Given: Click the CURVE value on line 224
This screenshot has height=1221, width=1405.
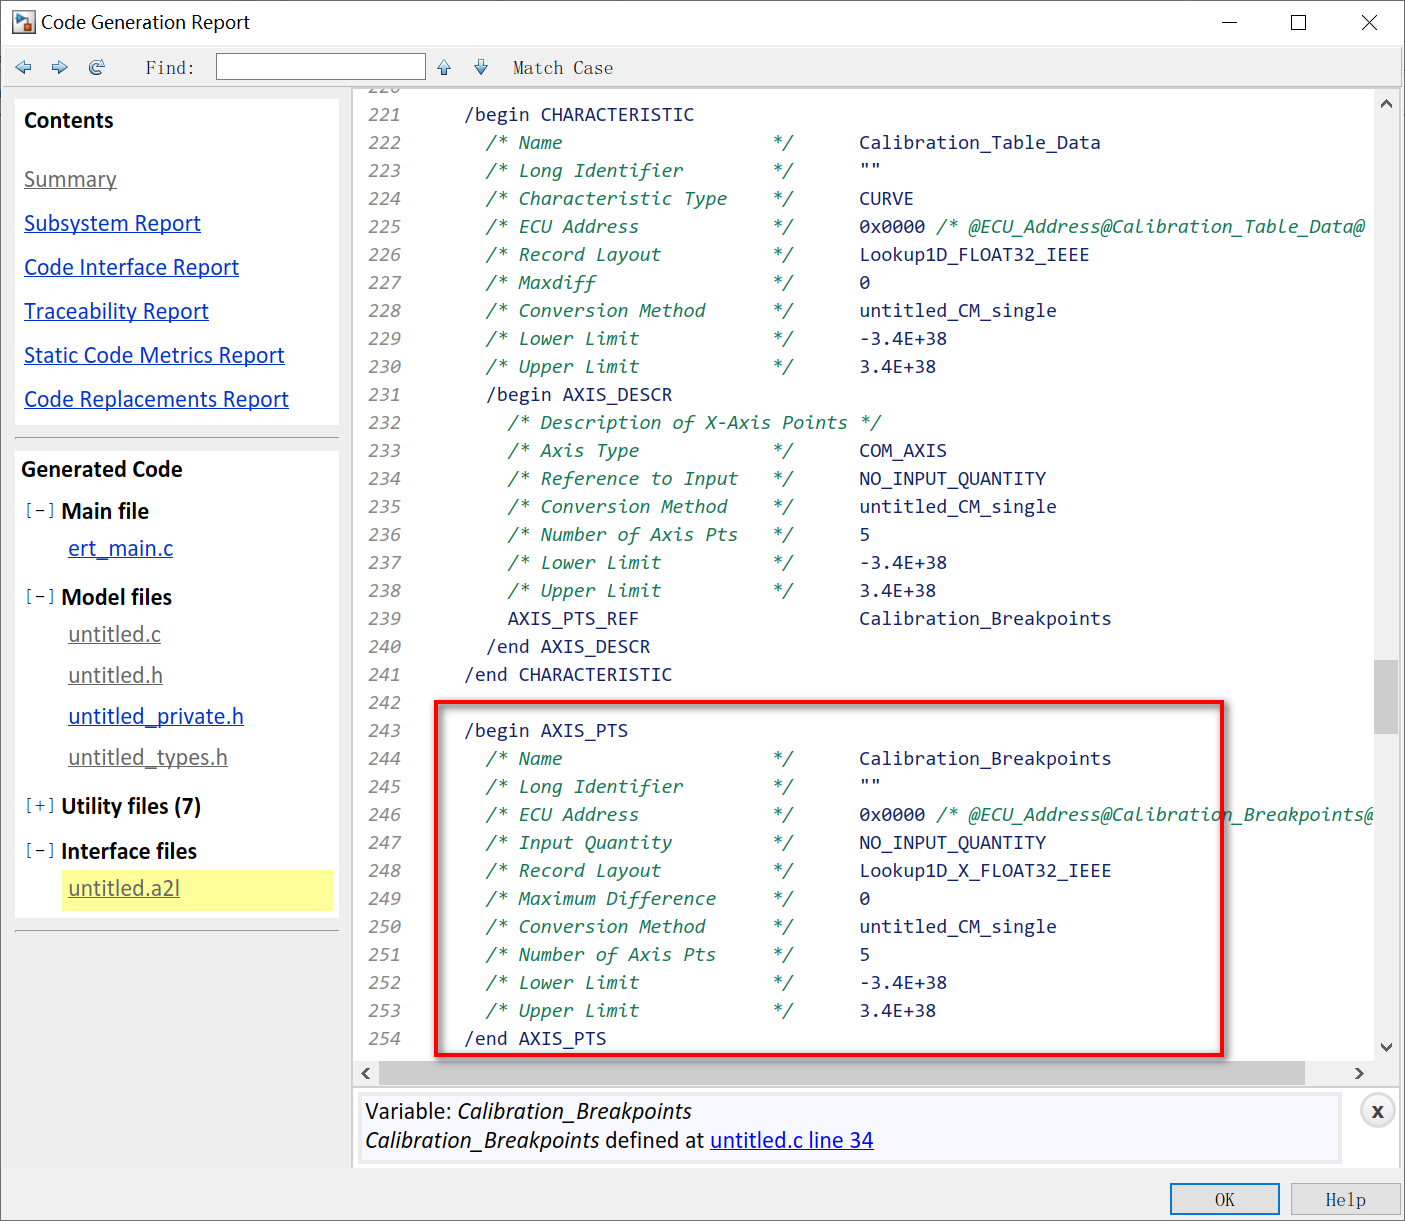Looking at the screenshot, I should point(886,198).
